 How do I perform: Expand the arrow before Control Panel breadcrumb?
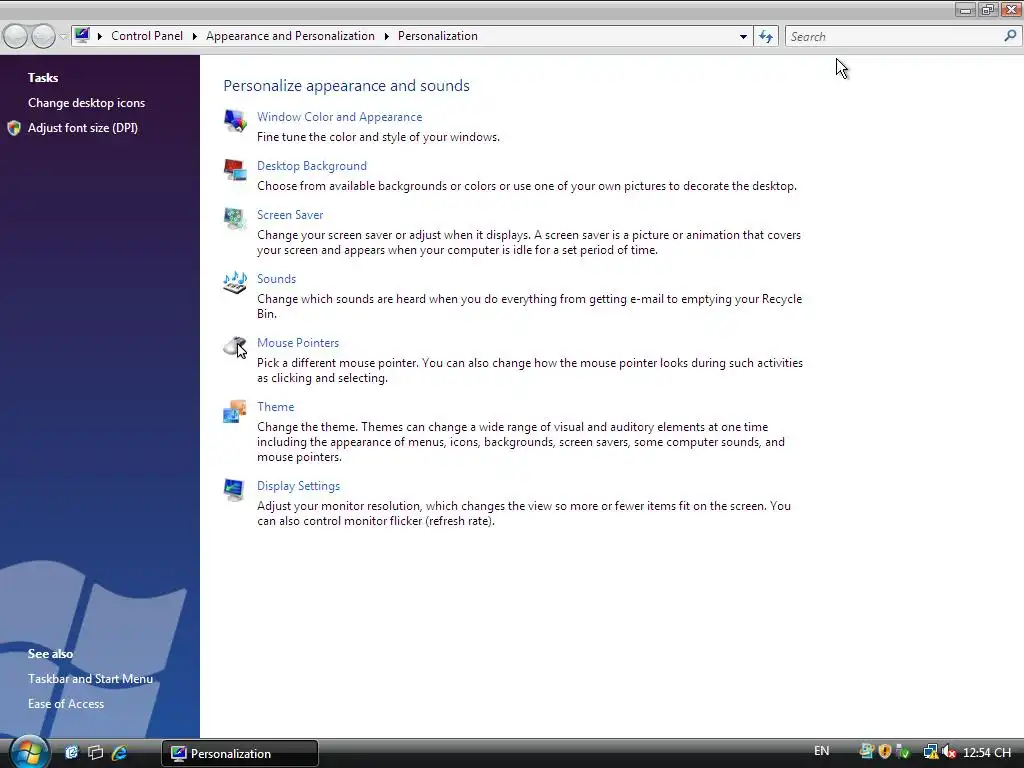(x=99, y=36)
